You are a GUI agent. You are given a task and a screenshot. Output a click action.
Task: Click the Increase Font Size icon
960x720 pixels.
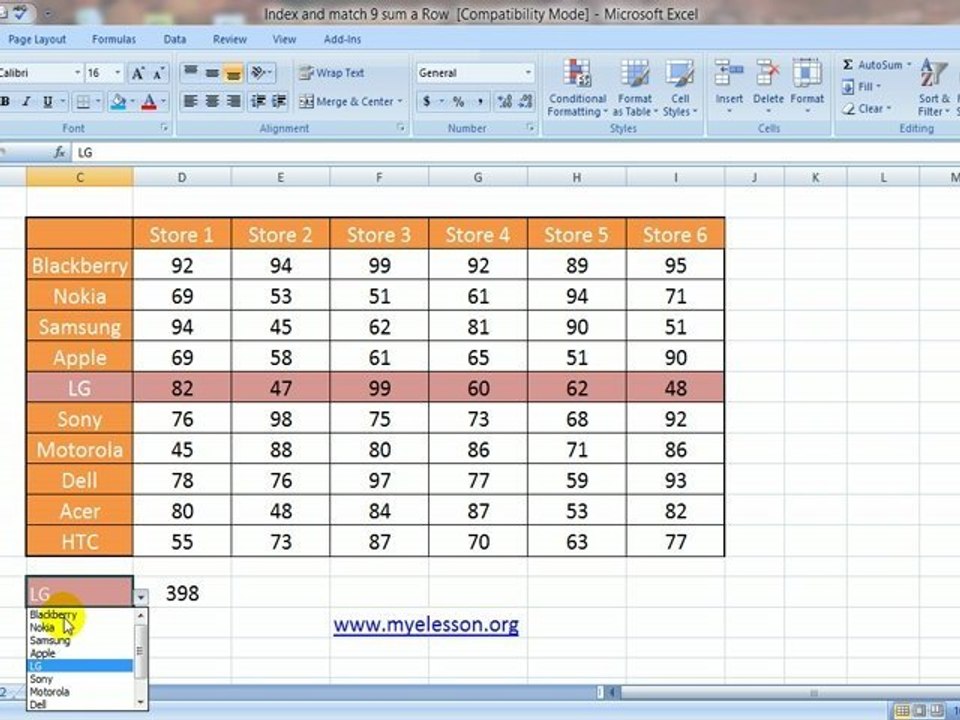pyautogui.click(x=138, y=73)
